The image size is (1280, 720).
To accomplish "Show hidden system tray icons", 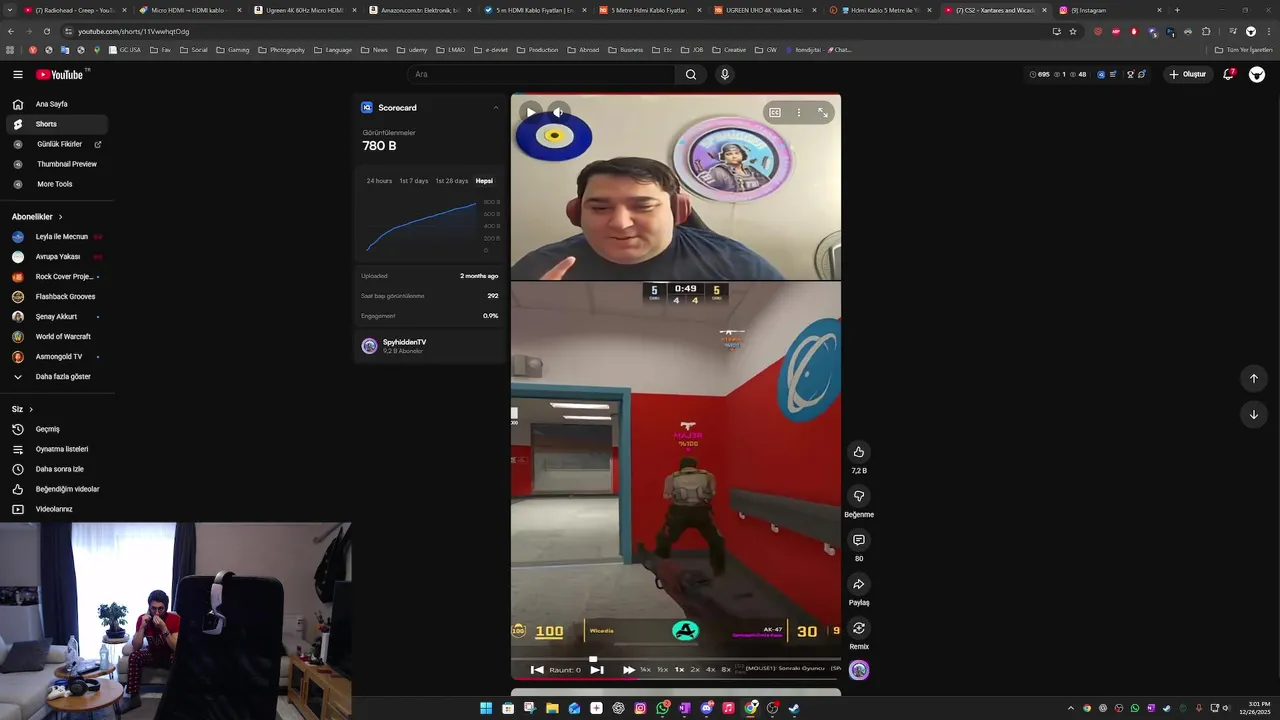I will 1071,708.
